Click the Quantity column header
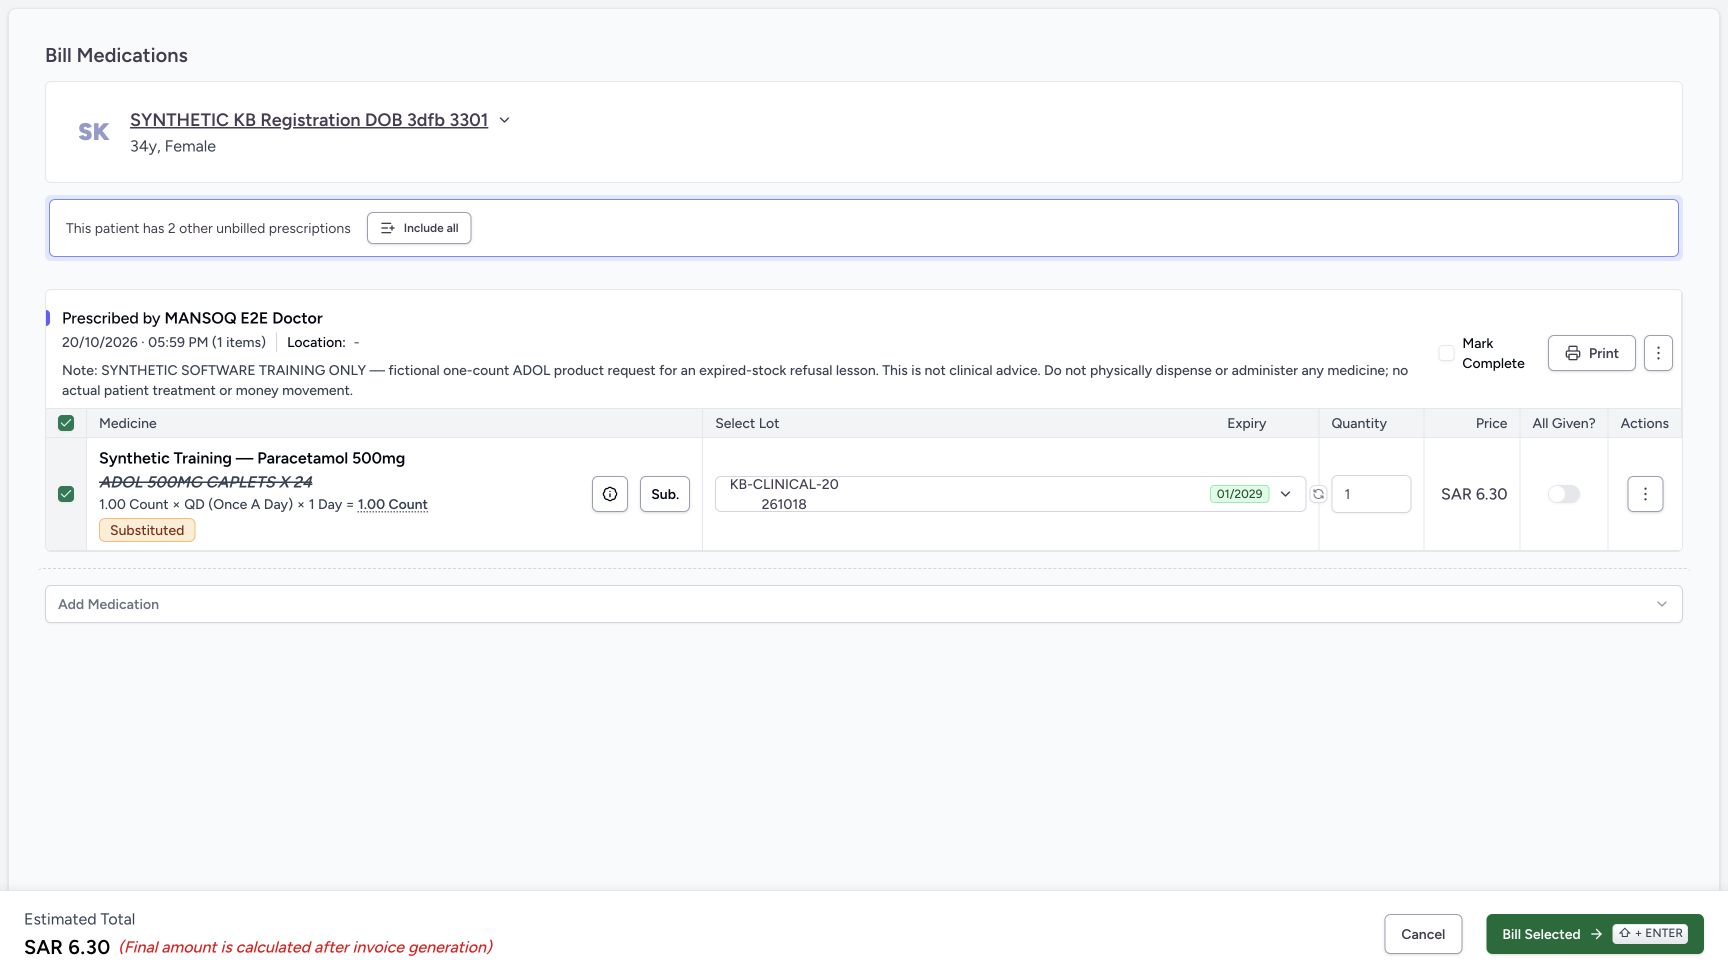Screen dimensions: 1728x977 click(1359, 423)
